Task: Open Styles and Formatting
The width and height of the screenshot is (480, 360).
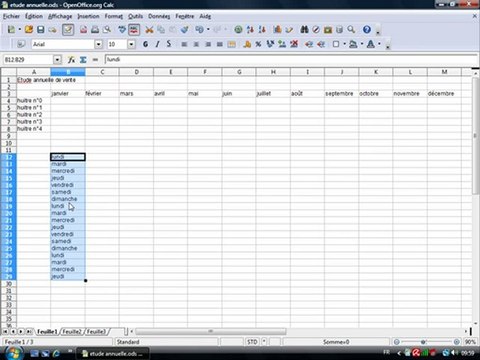Action: [21, 44]
